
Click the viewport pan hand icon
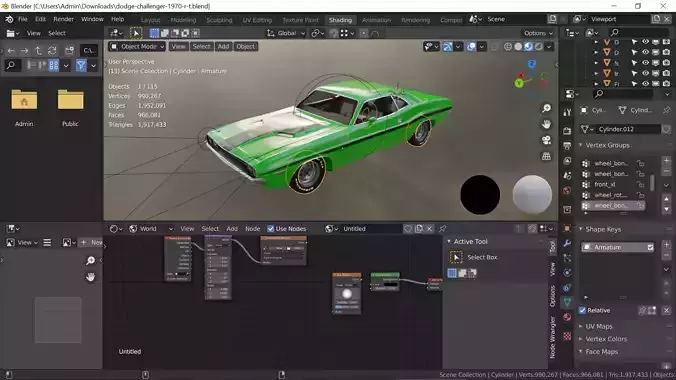[x=546, y=124]
